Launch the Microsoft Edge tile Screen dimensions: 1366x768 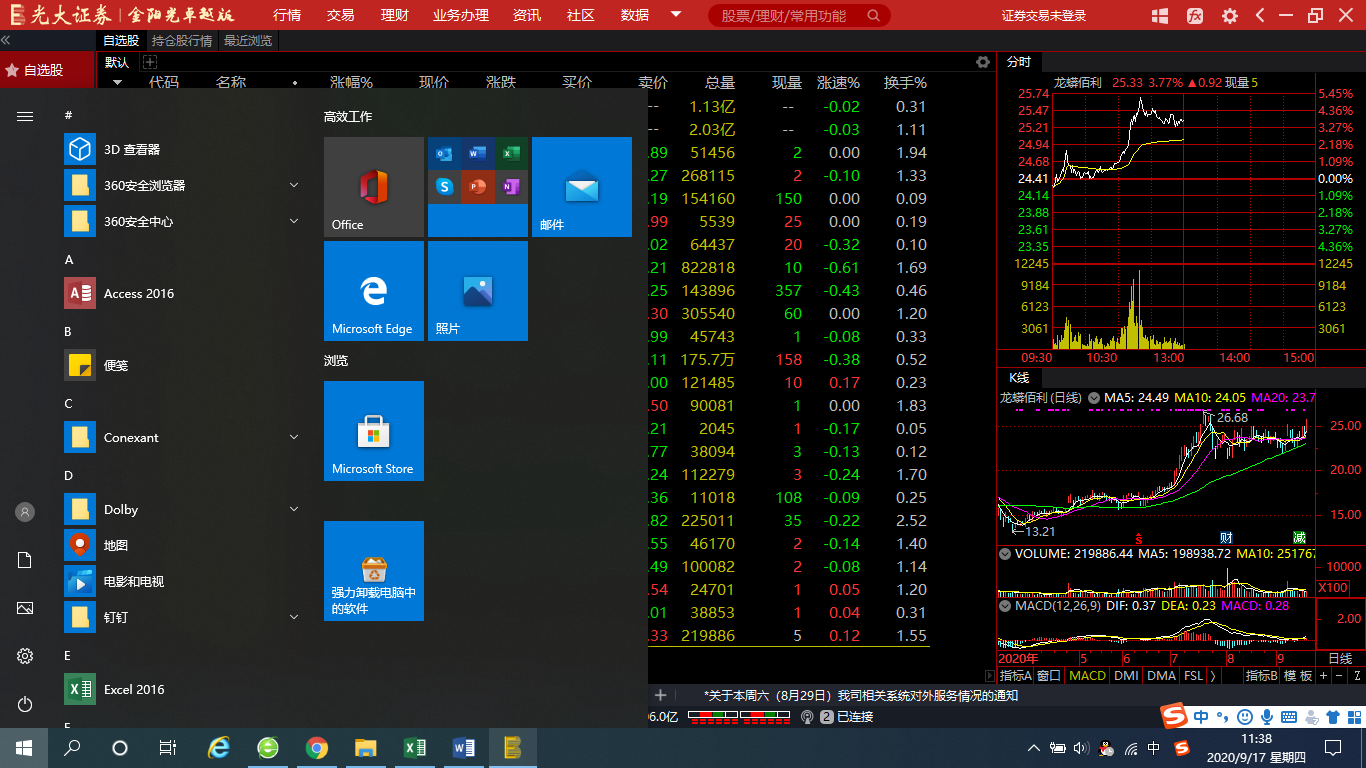tap(375, 291)
